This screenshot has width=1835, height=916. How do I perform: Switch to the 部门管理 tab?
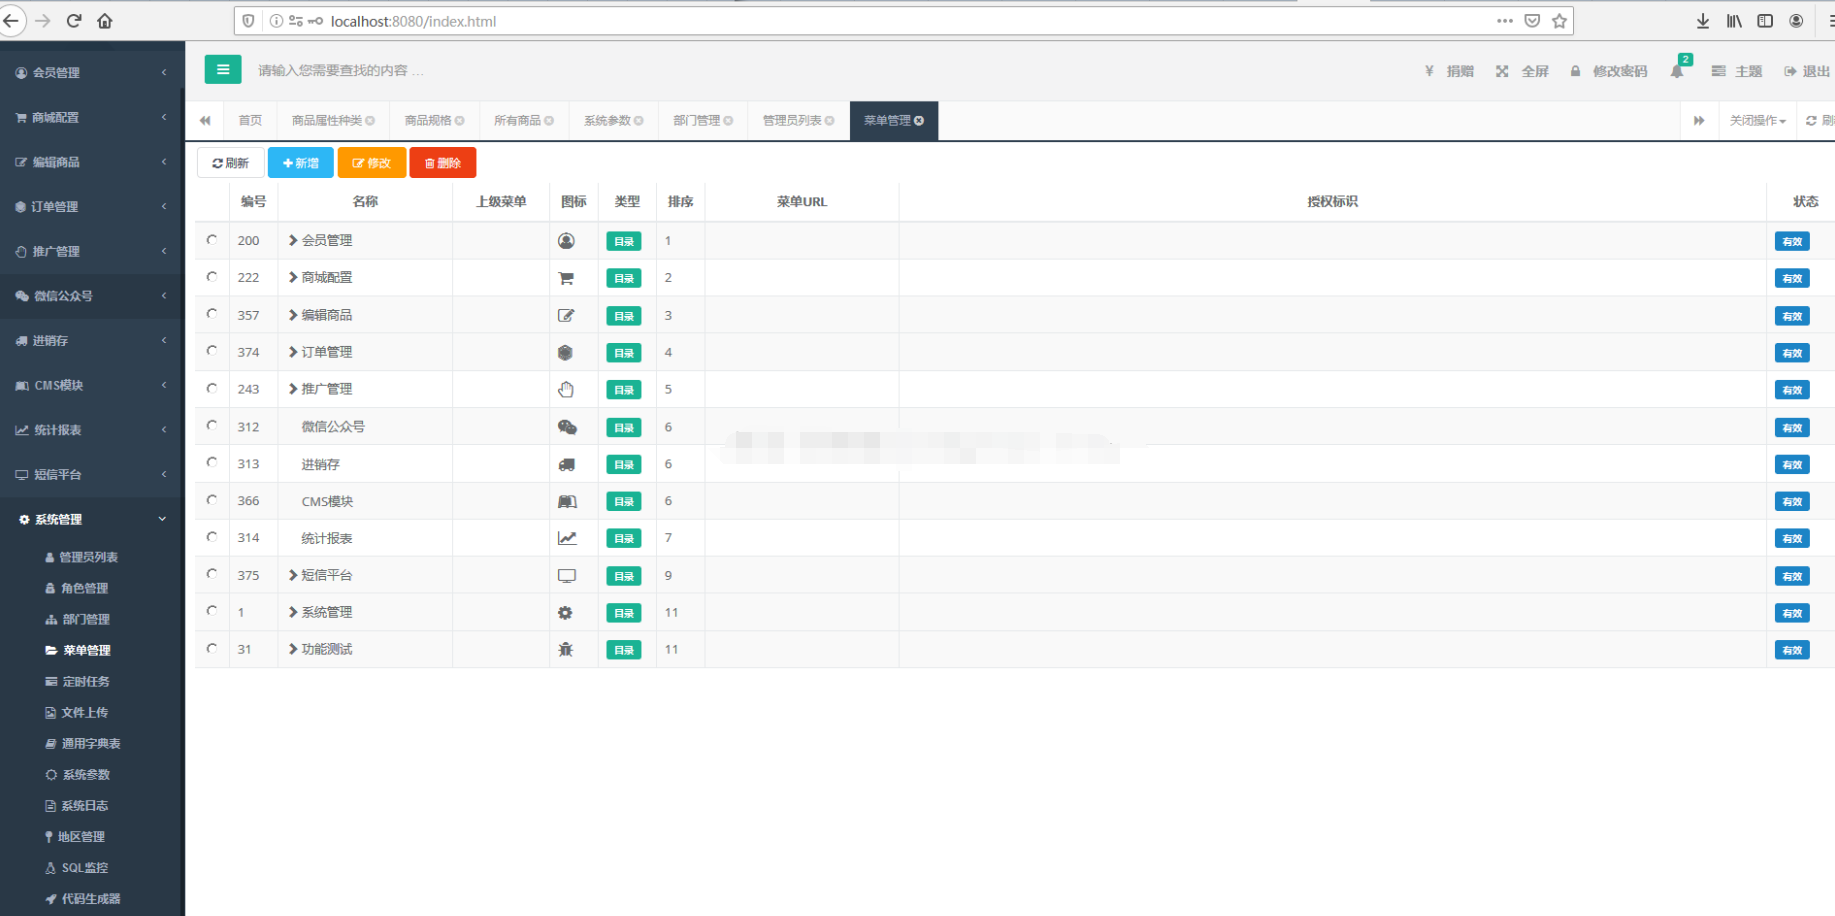pyautogui.click(x=697, y=121)
